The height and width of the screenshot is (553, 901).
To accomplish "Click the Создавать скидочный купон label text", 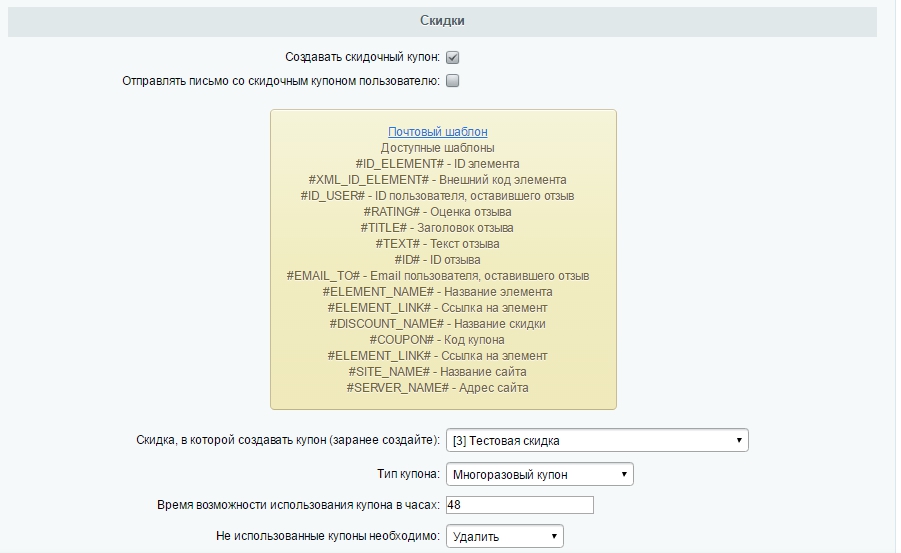I will 363,57.
